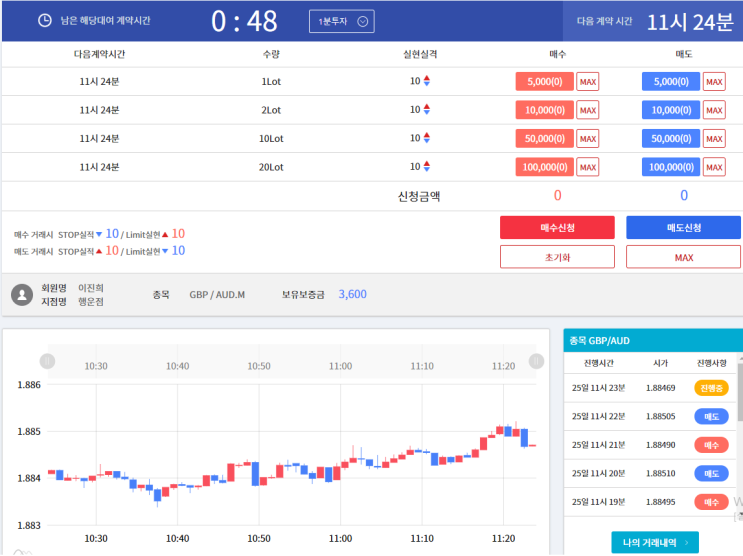
Task: Click the member name 이진희
Action: coord(91,288)
